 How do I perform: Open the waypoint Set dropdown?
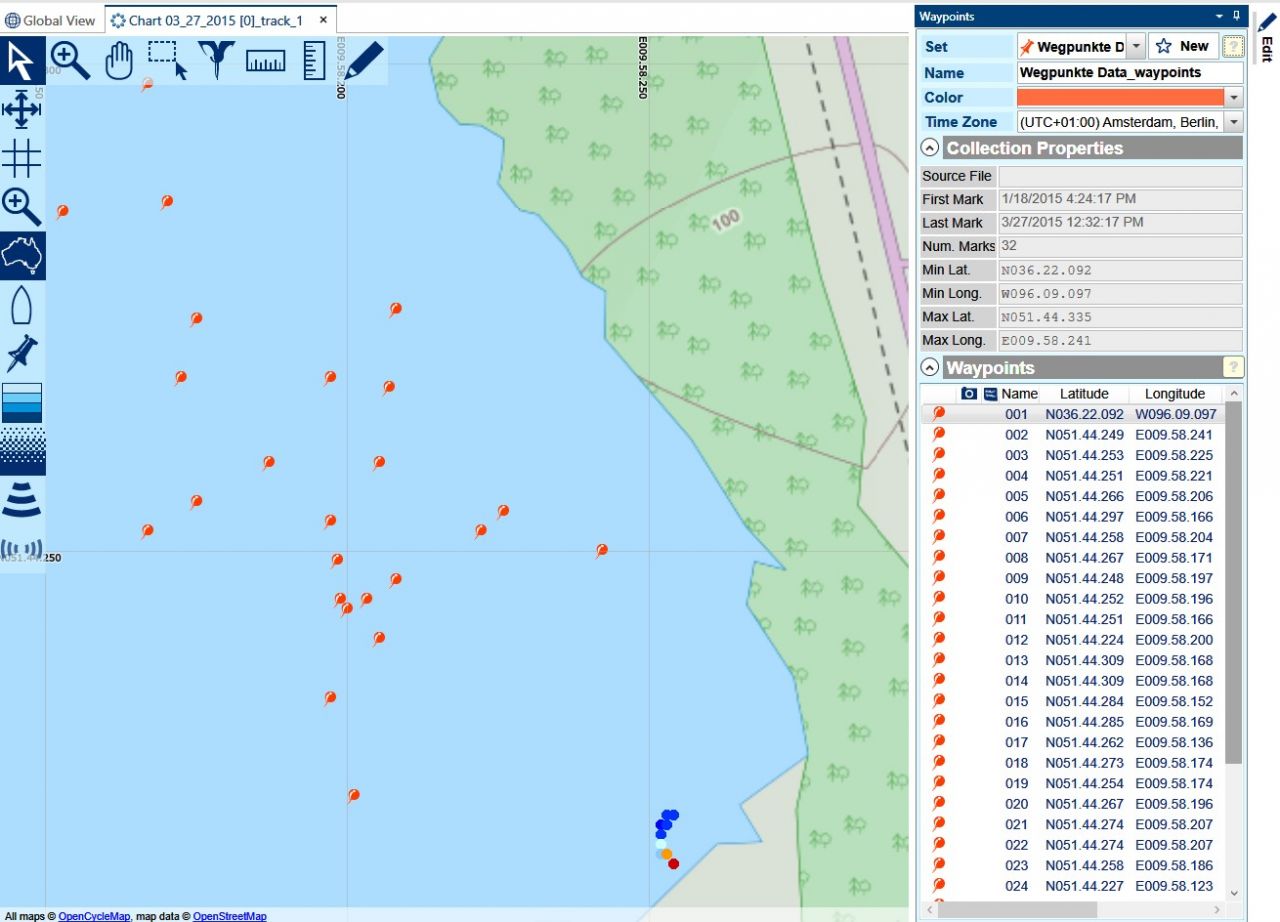pos(1135,46)
